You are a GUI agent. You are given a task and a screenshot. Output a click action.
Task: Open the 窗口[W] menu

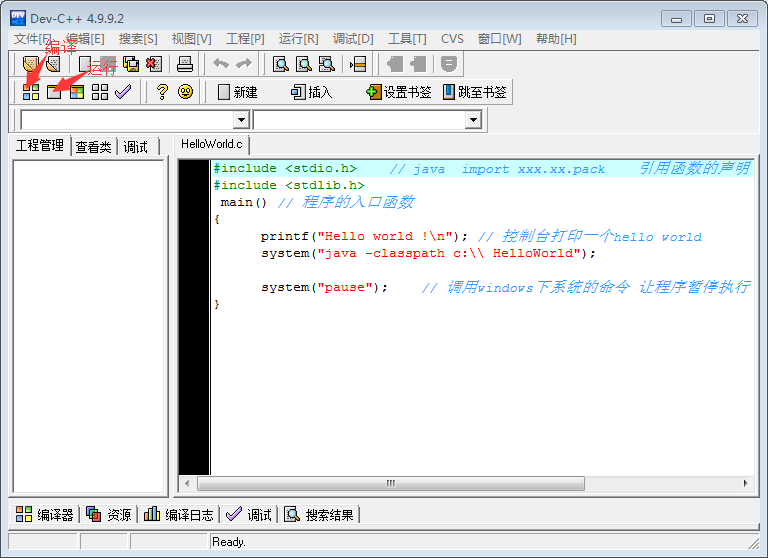click(500, 39)
